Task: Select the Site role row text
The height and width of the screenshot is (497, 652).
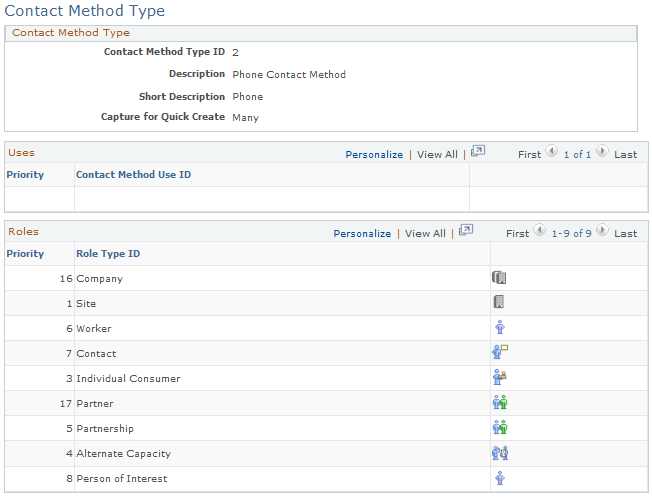Action: point(86,304)
